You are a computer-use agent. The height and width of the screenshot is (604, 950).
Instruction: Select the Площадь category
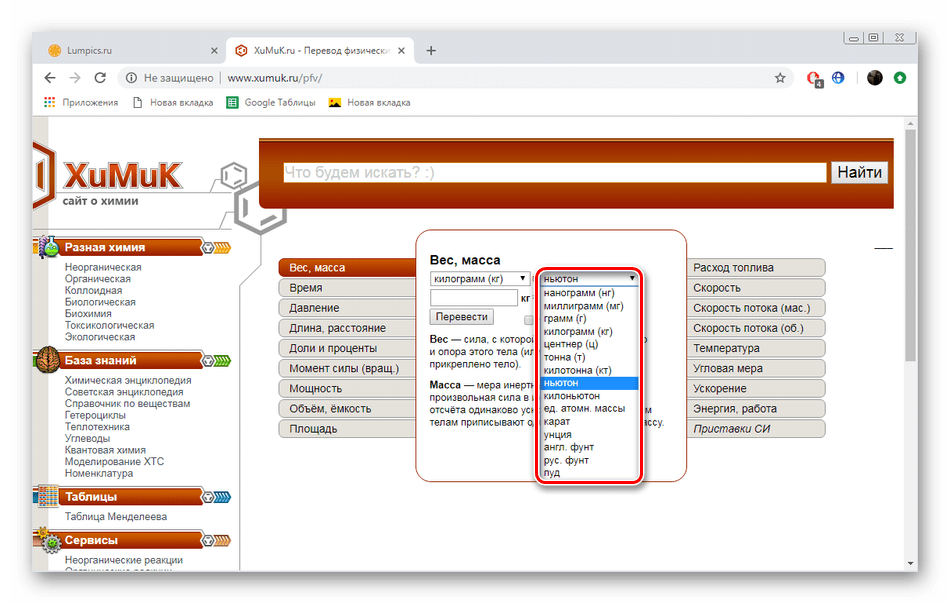click(x=348, y=428)
